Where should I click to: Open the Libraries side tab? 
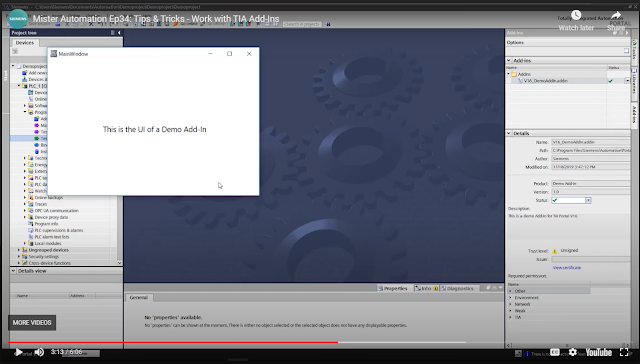pos(635,81)
